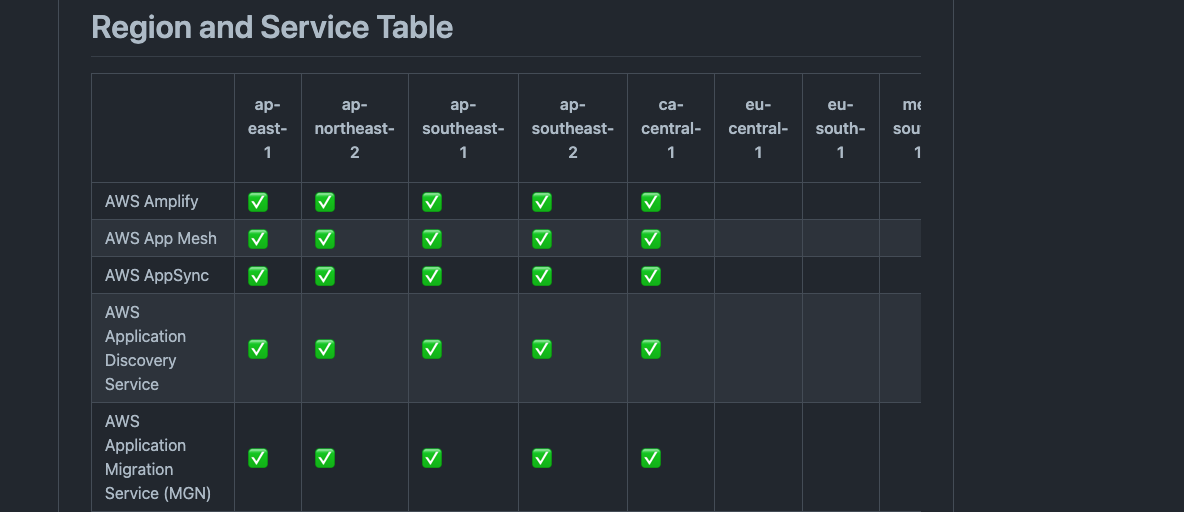Click Application Migration Service ap-east-1 checkmark
This screenshot has height=512, width=1184.
tap(258, 458)
